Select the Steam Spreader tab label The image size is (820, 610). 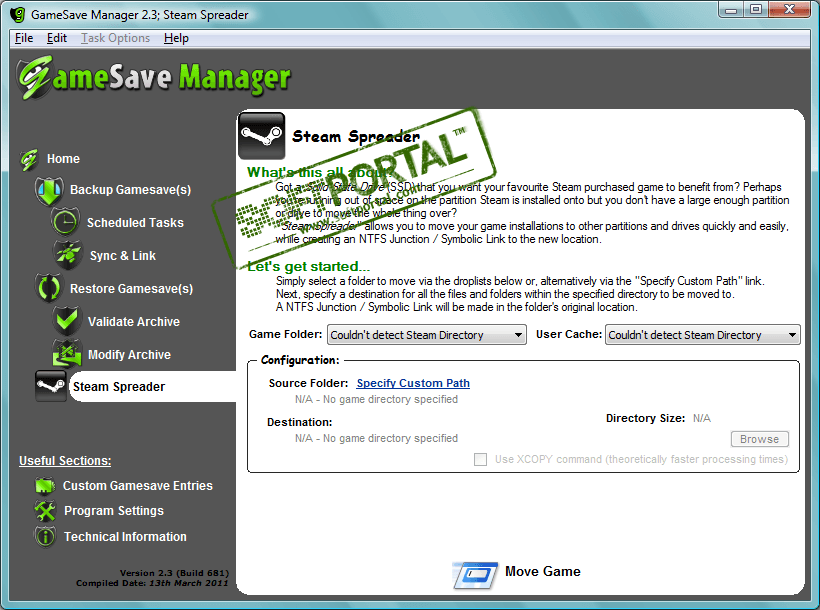[119, 387]
